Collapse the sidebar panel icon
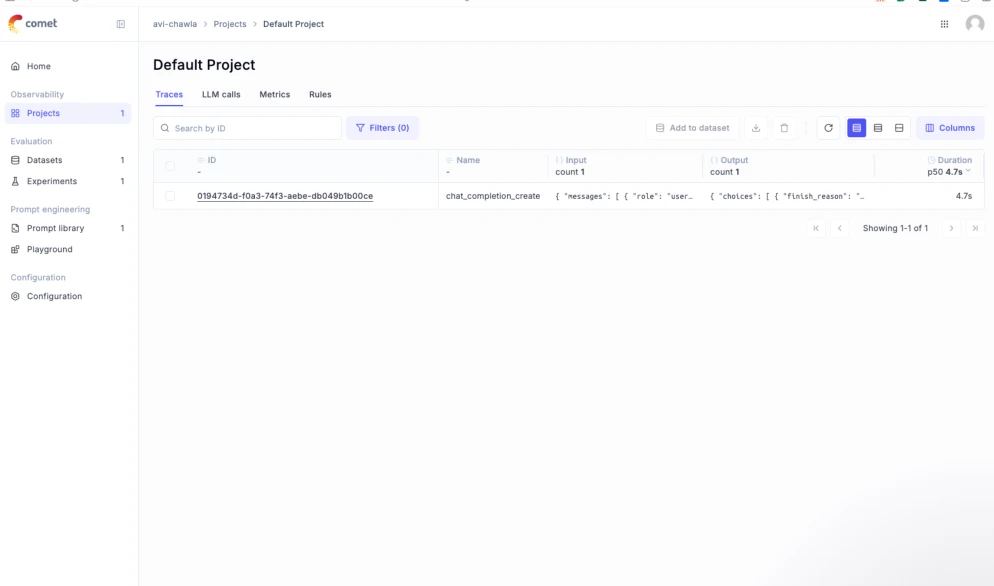994x586 pixels. (x=120, y=24)
